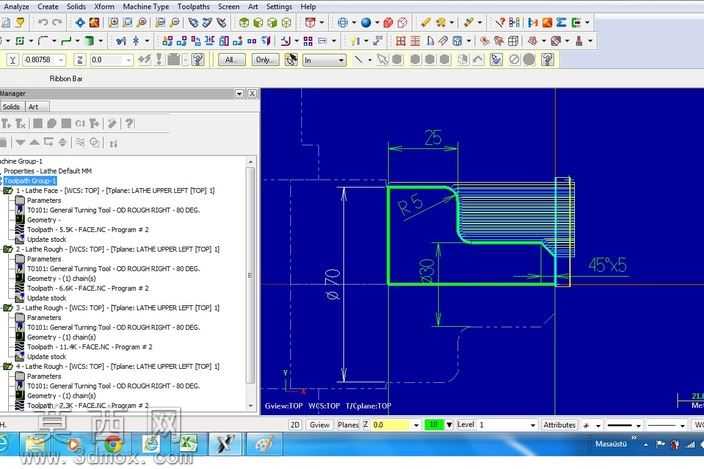
Task: Open the status bar Z depth dropdown
Action: coord(416,425)
